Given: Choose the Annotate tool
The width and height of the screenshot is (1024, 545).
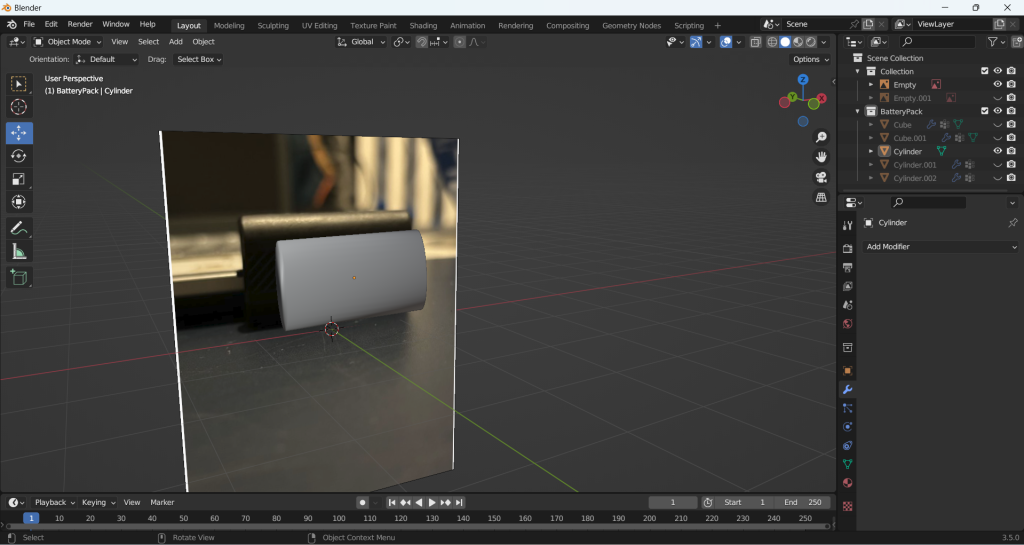Looking at the screenshot, I should click(x=19, y=228).
